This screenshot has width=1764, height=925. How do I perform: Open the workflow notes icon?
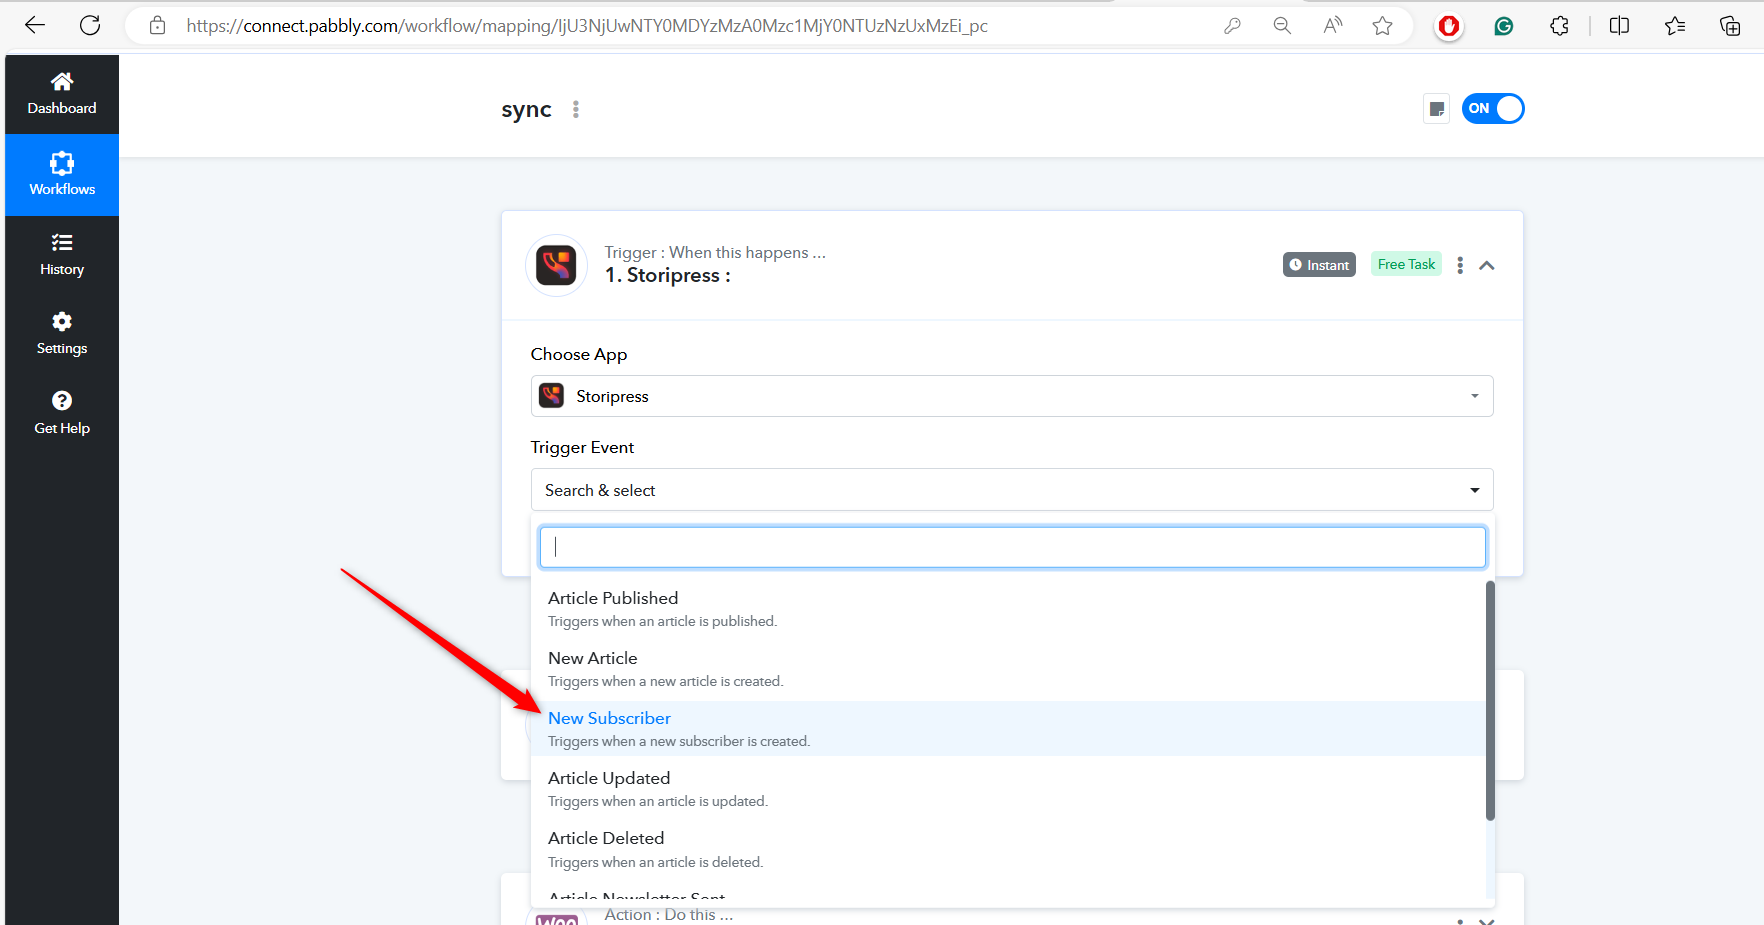click(1436, 109)
